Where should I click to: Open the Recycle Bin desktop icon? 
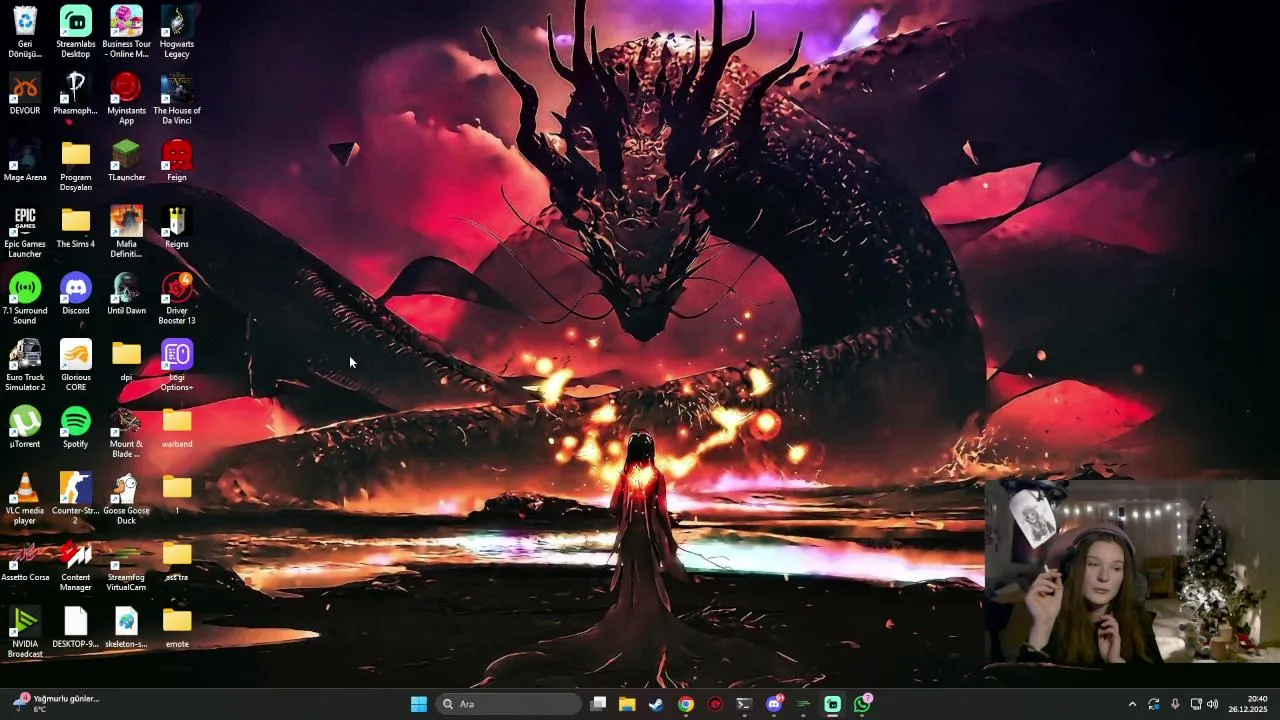pyautogui.click(x=25, y=32)
